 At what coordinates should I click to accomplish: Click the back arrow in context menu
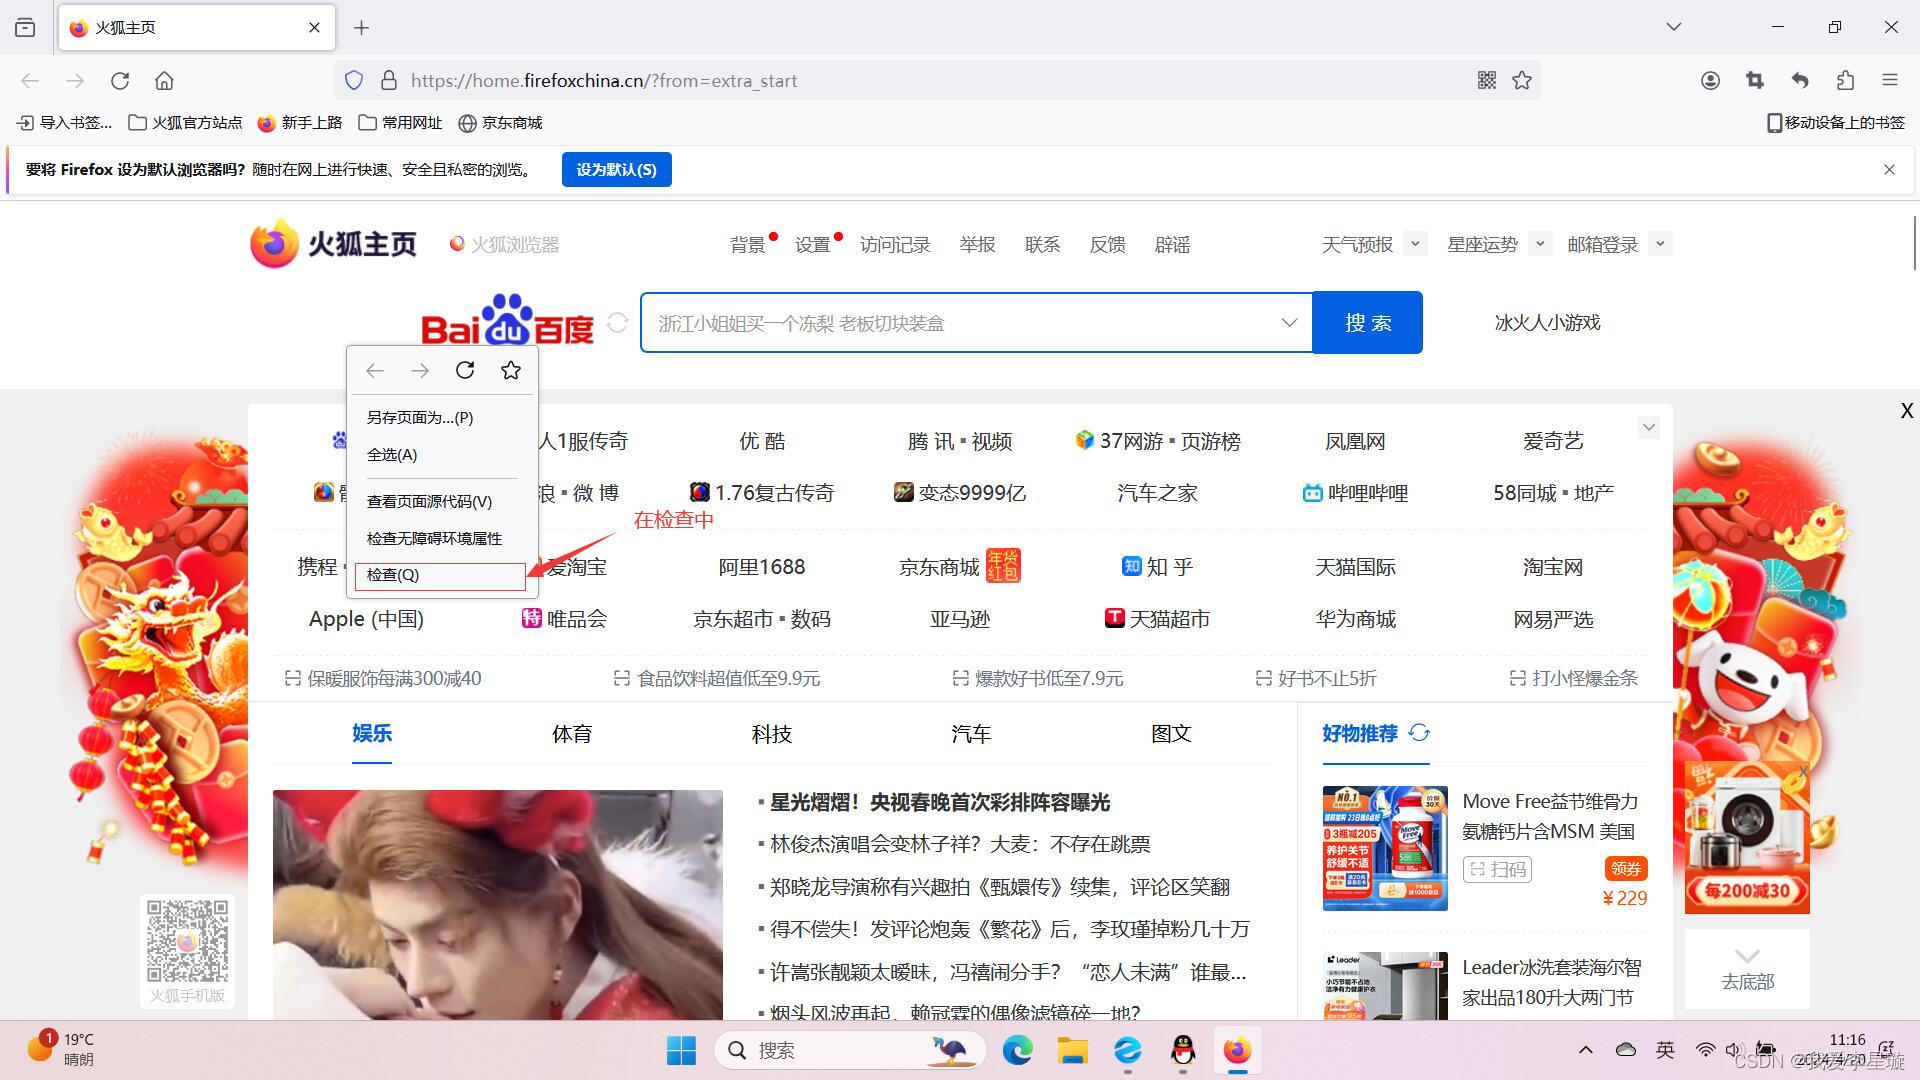pyautogui.click(x=375, y=371)
